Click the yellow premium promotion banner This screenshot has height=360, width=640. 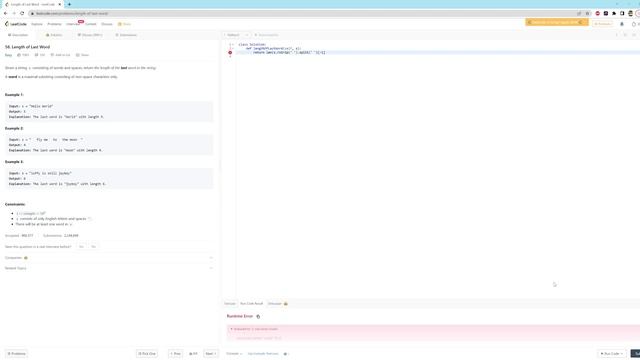coord(556,22)
